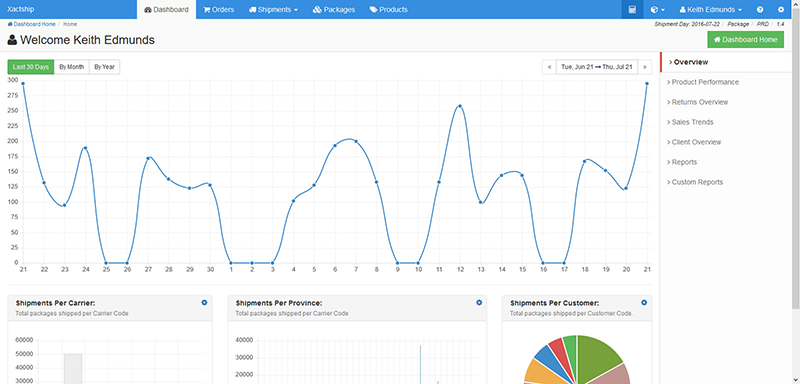Screen dimensions: 800x384
Task: Select Overview in the sidebar
Action: (726, 62)
